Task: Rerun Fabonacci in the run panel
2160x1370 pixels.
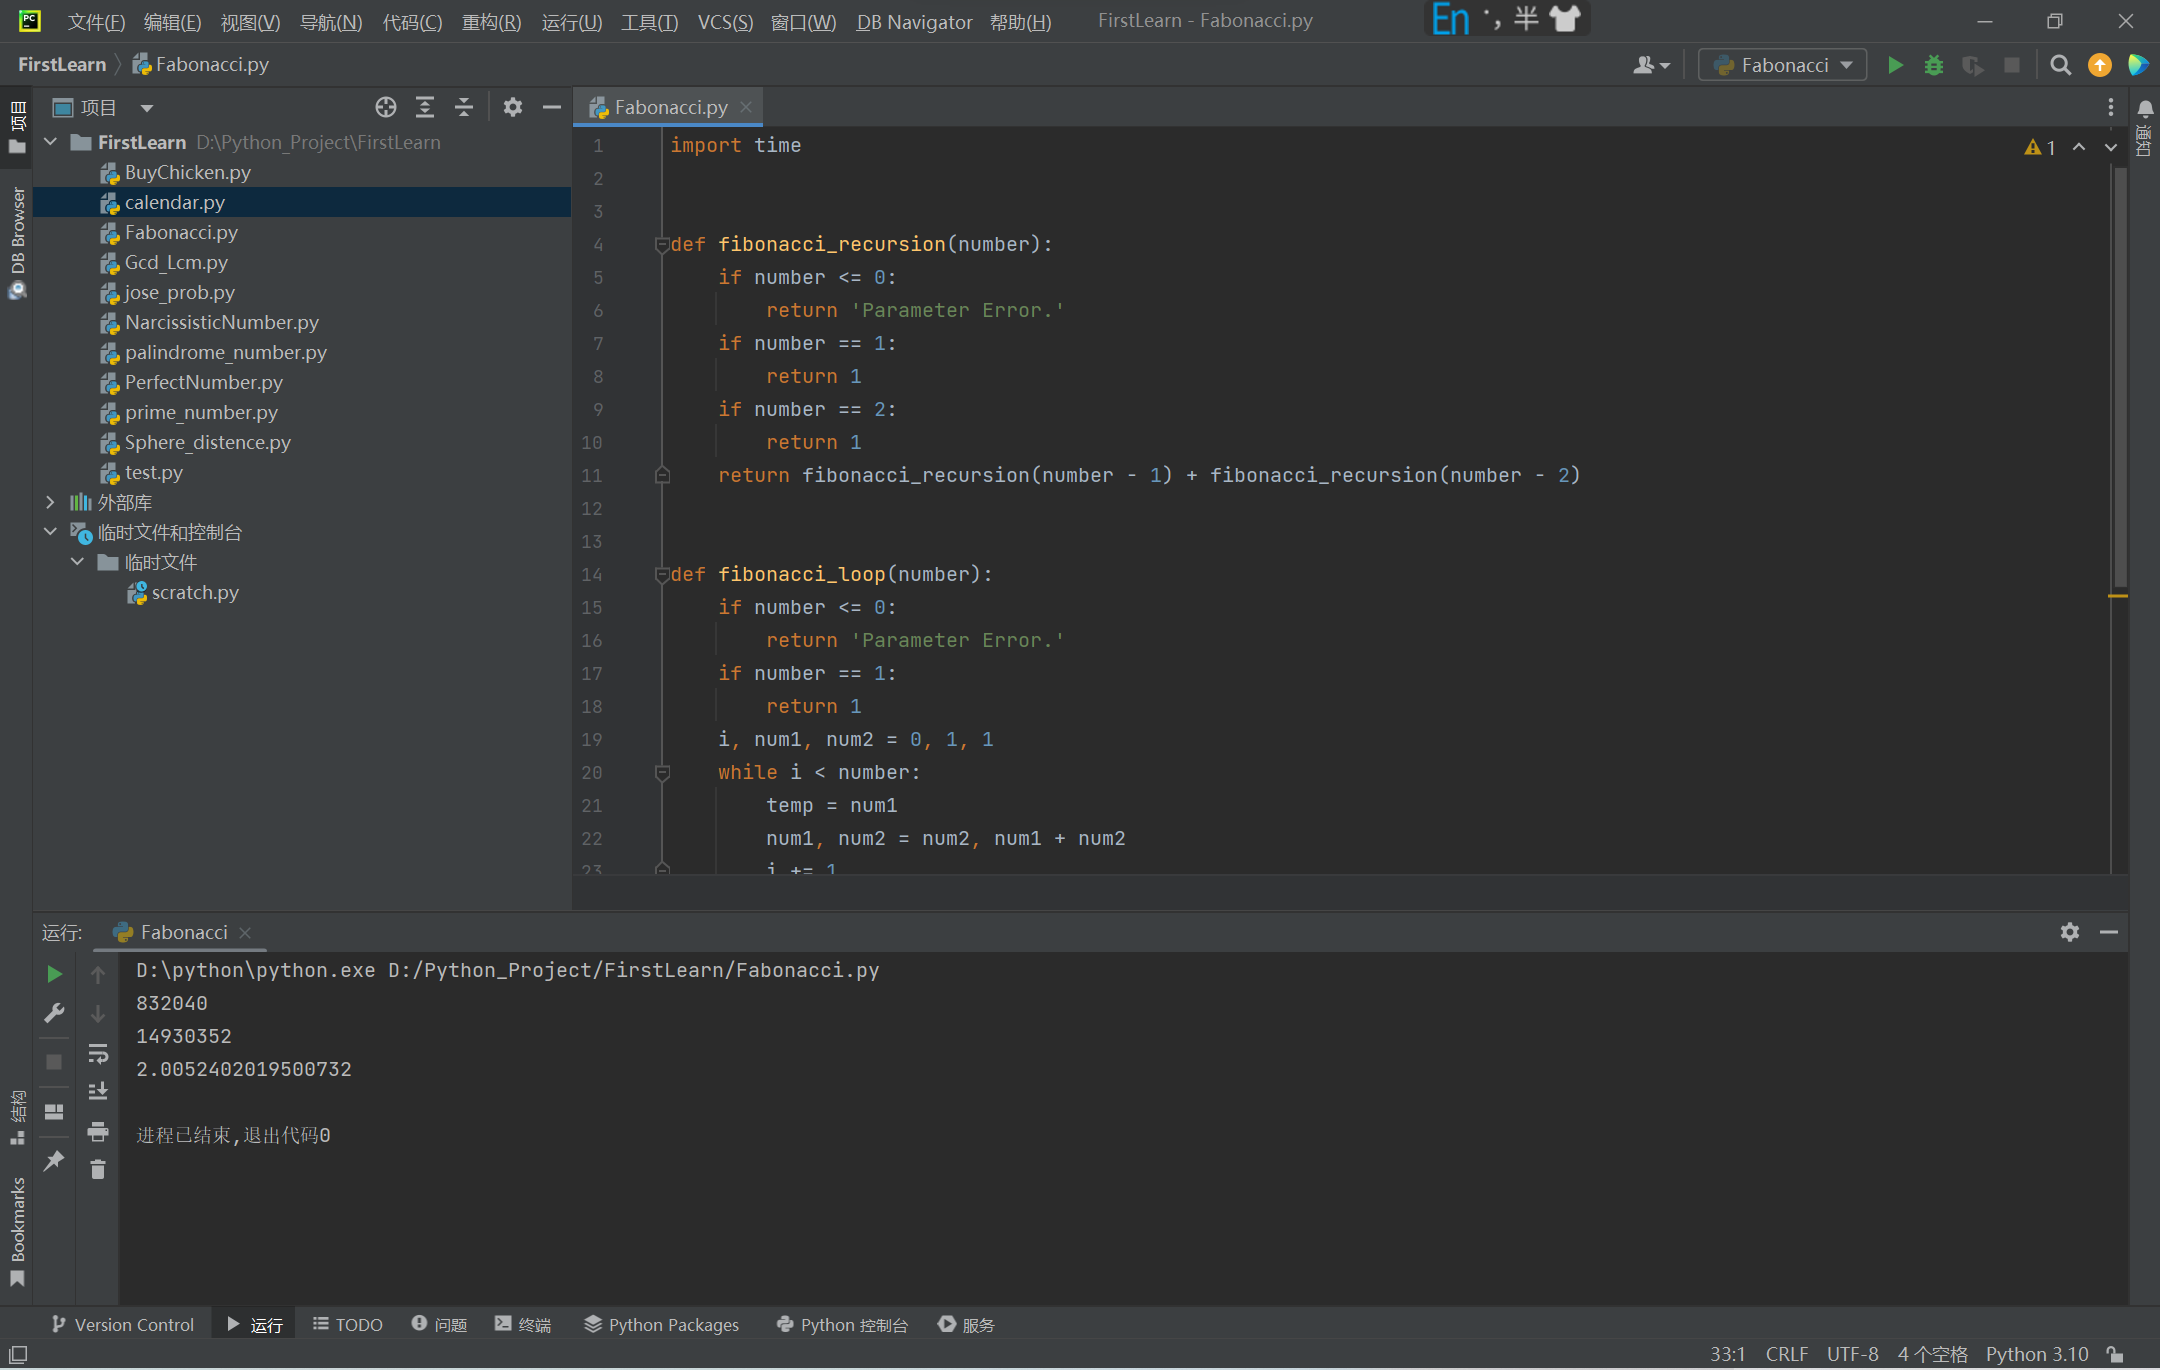Action: pos(54,974)
